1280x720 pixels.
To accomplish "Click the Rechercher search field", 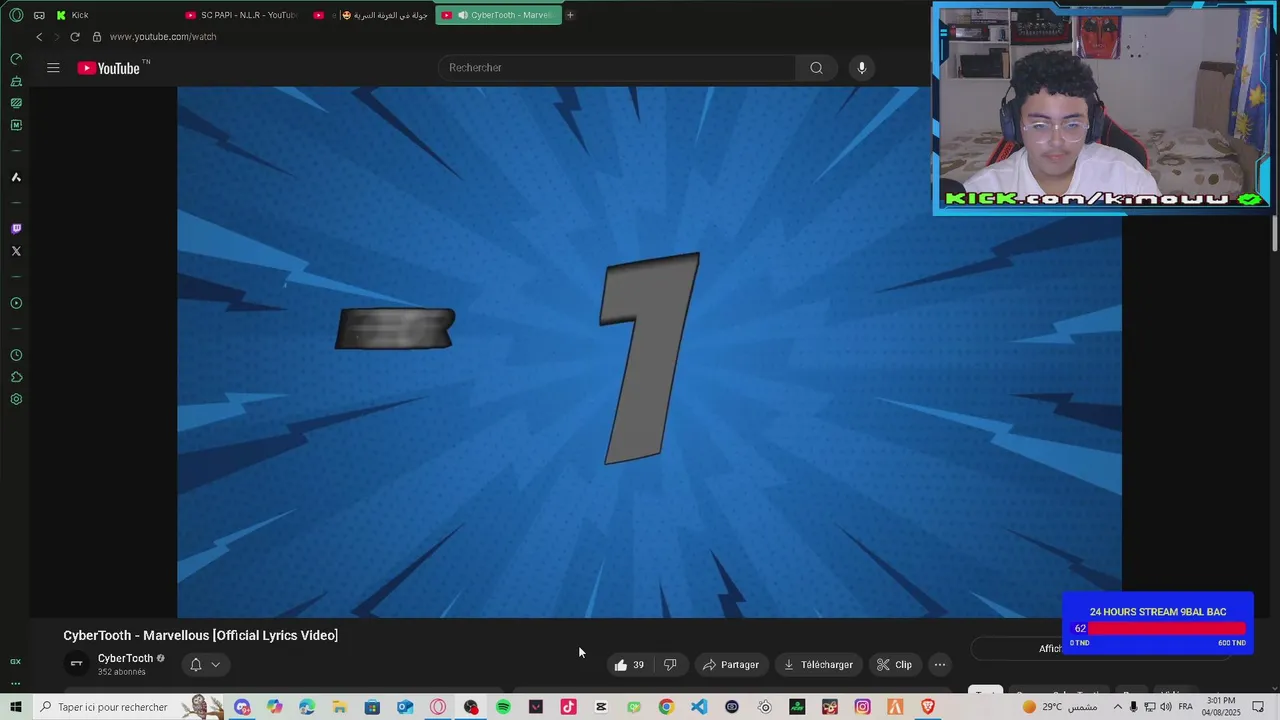I will point(616,68).
